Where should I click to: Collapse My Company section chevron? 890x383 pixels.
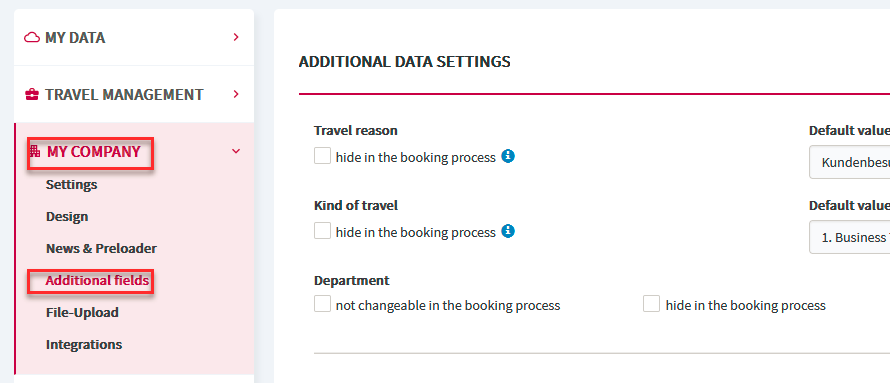point(236,151)
